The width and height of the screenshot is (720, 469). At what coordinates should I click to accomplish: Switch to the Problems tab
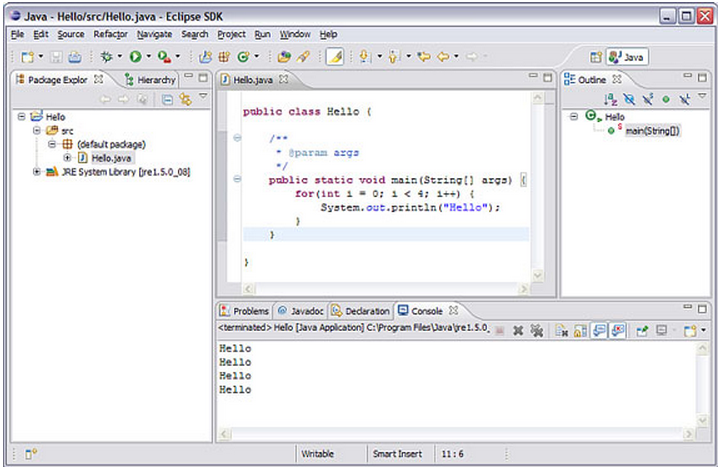coord(244,311)
